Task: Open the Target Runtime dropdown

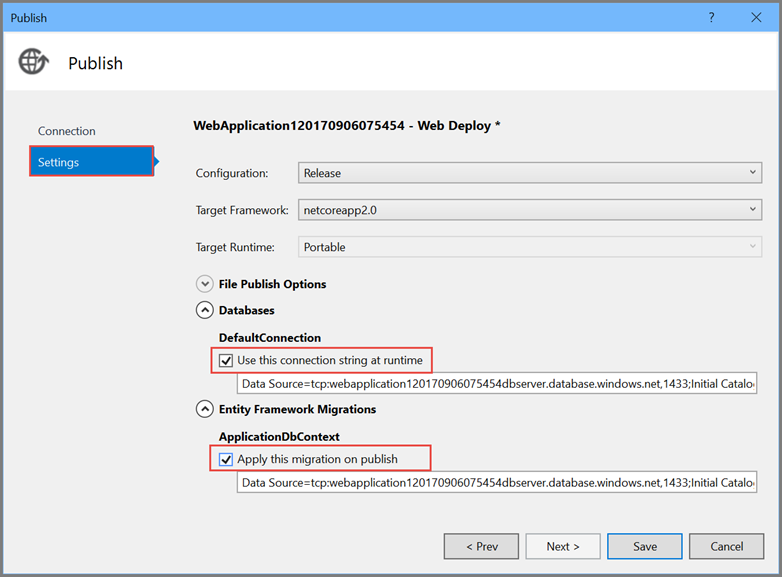Action: click(529, 247)
